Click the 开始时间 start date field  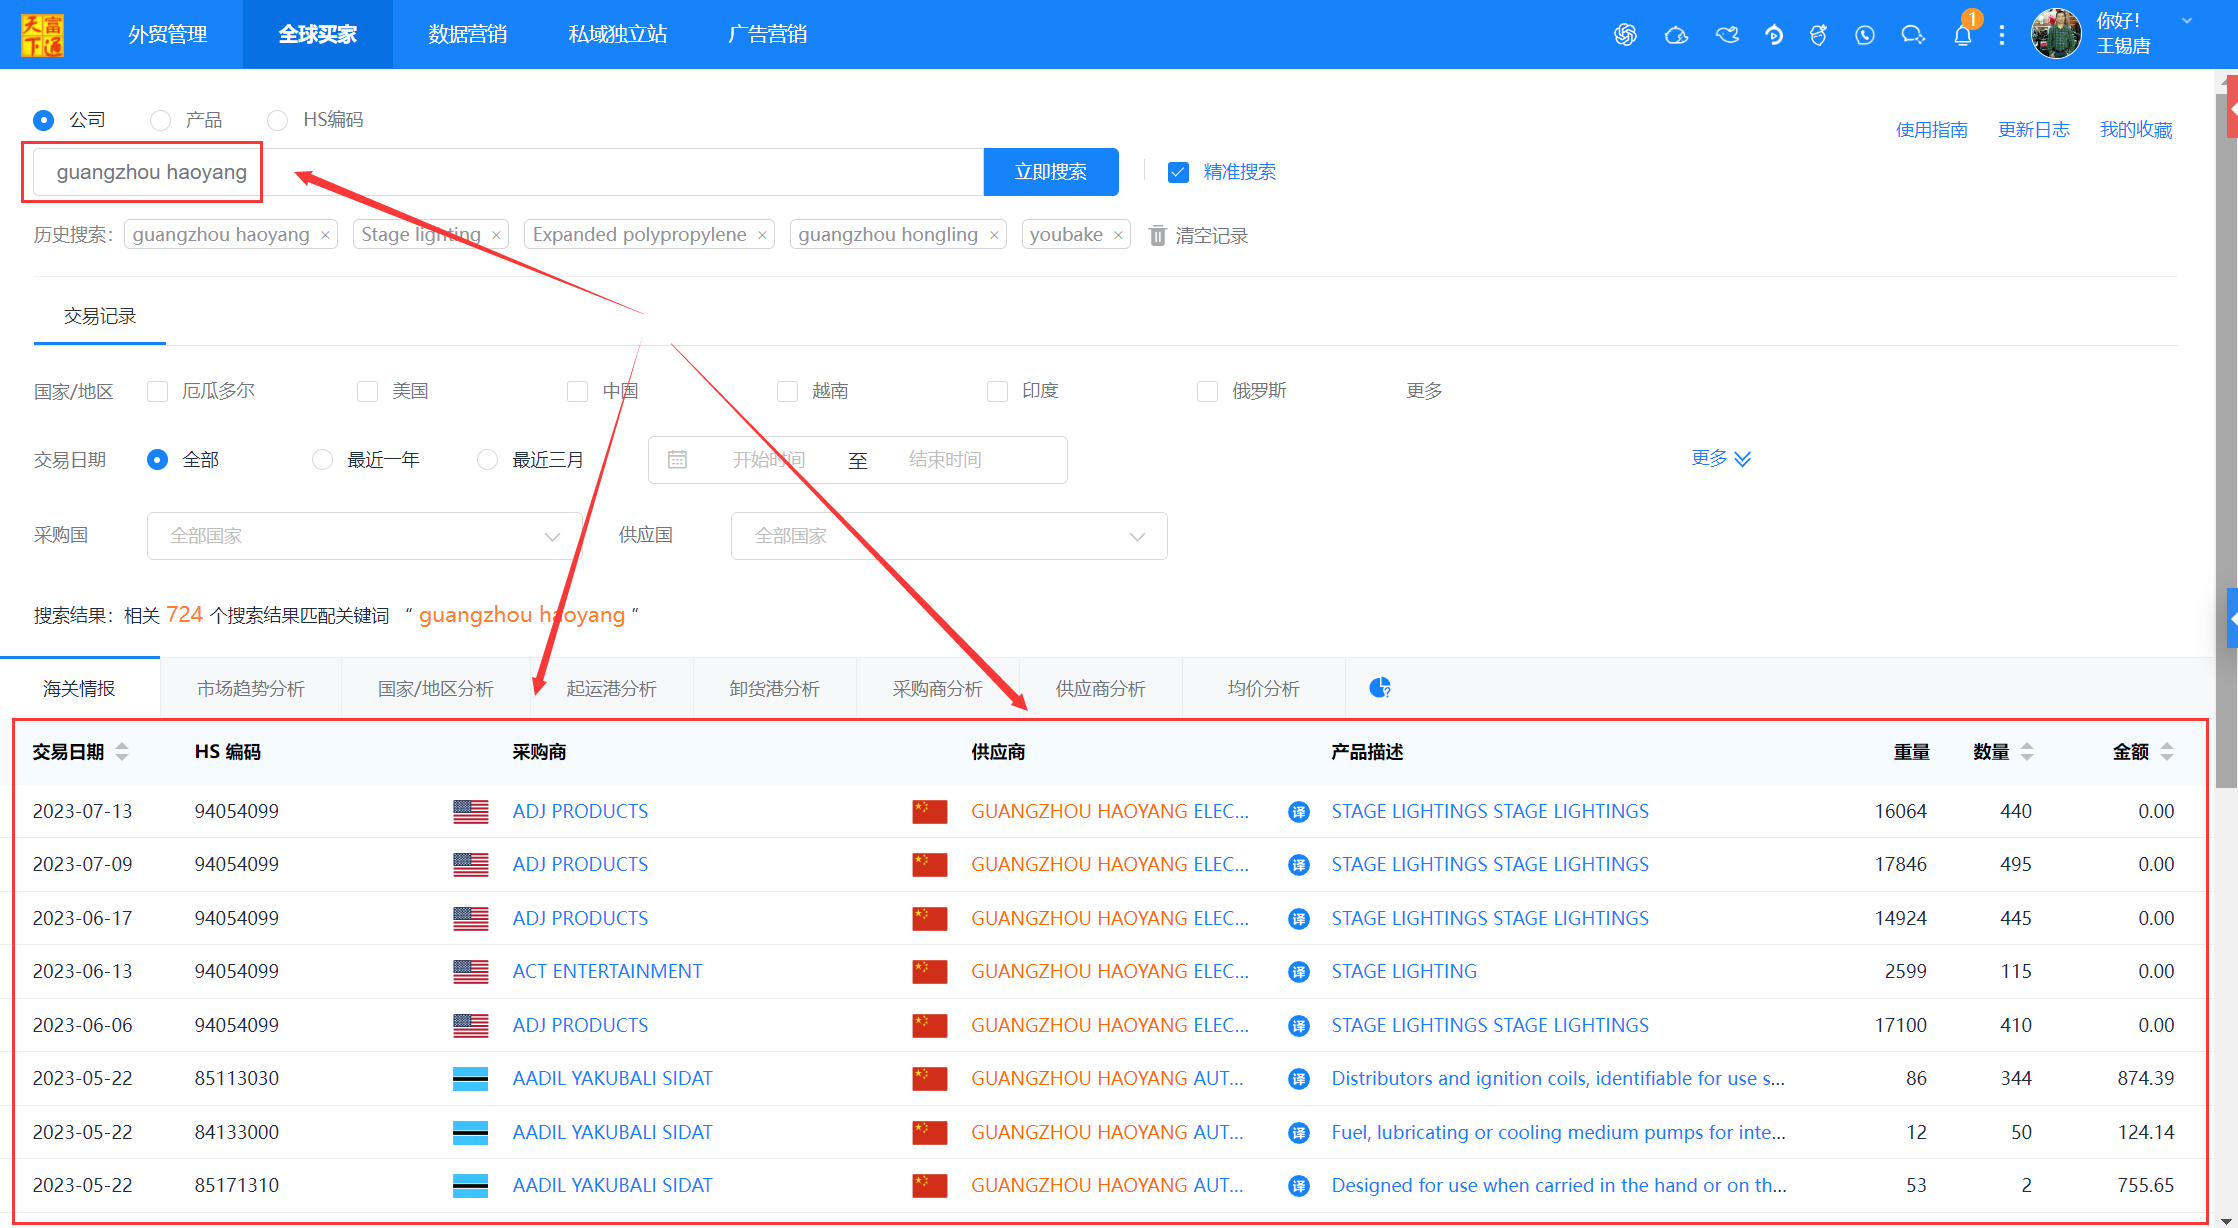click(769, 460)
